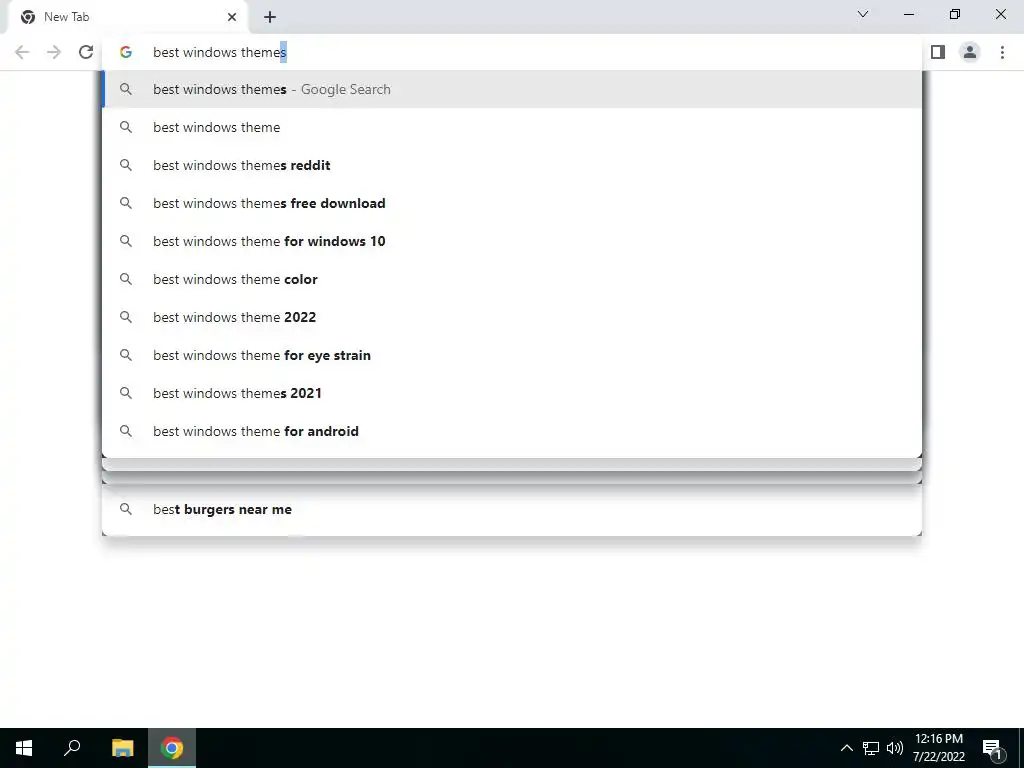Pick 'best windows themes 2021' suggestion
This screenshot has height=768, width=1024.
click(512, 392)
